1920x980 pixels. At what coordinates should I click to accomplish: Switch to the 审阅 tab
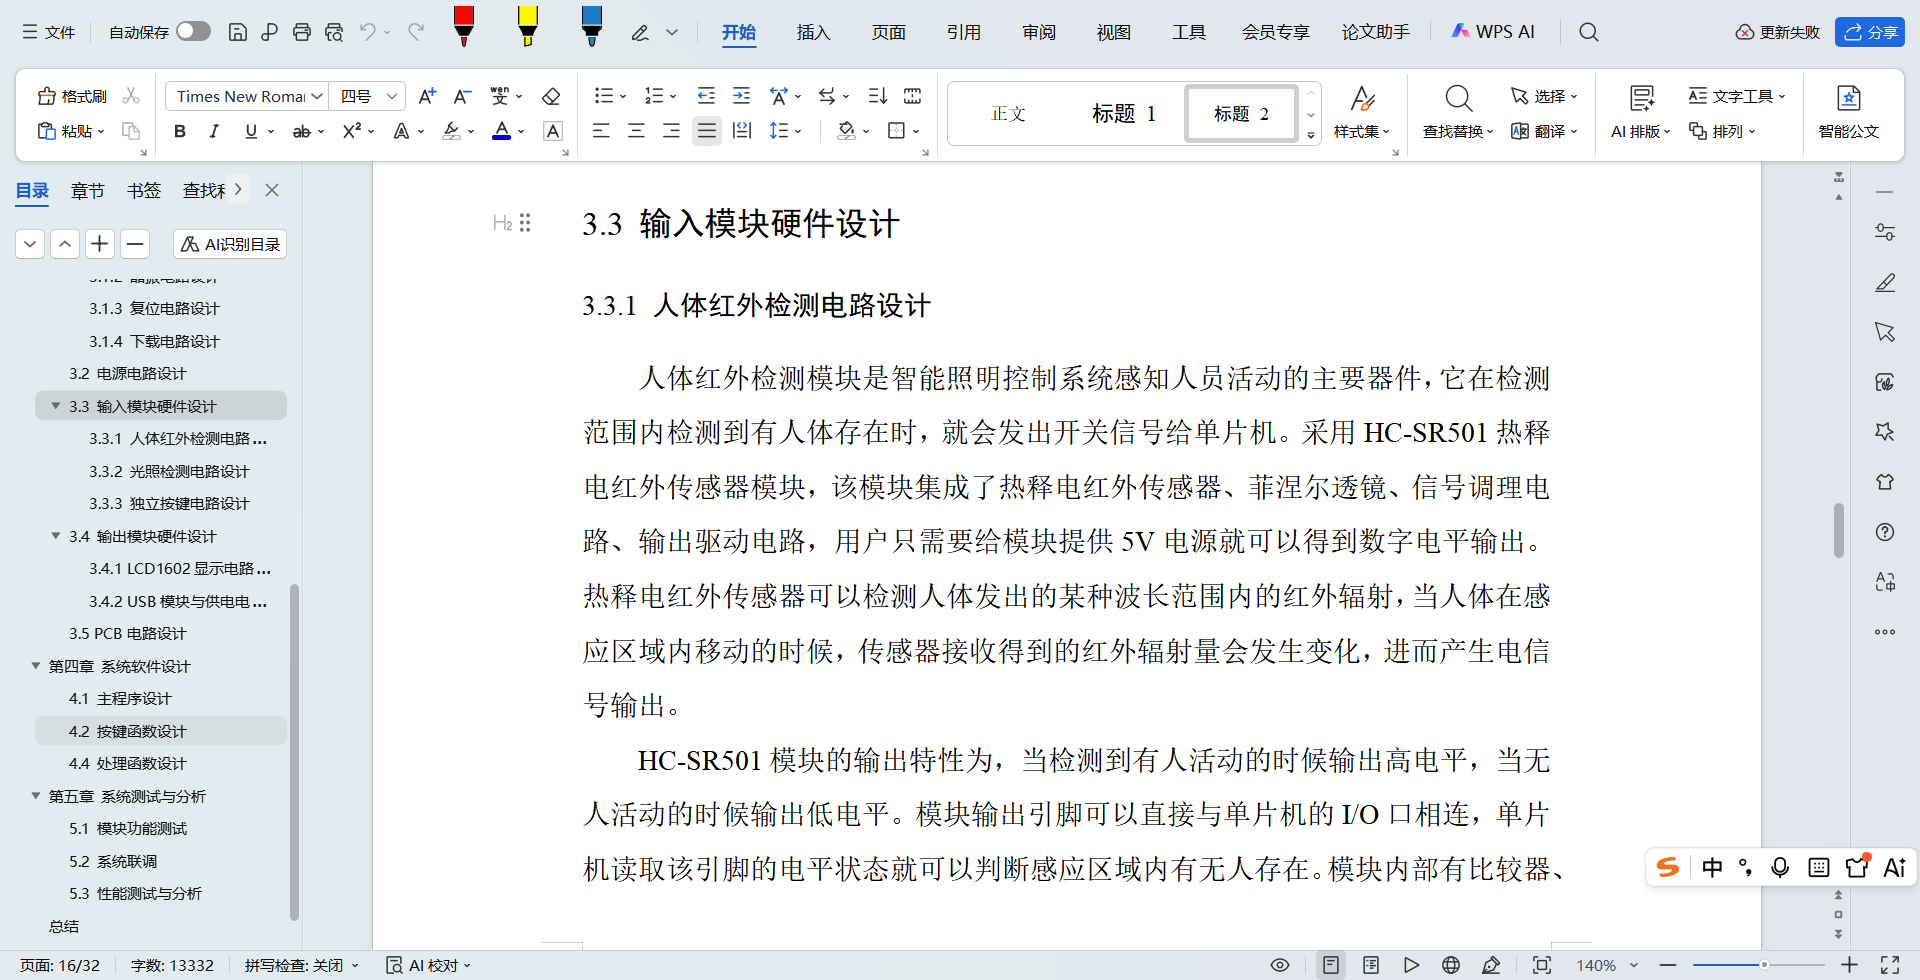tap(1039, 32)
